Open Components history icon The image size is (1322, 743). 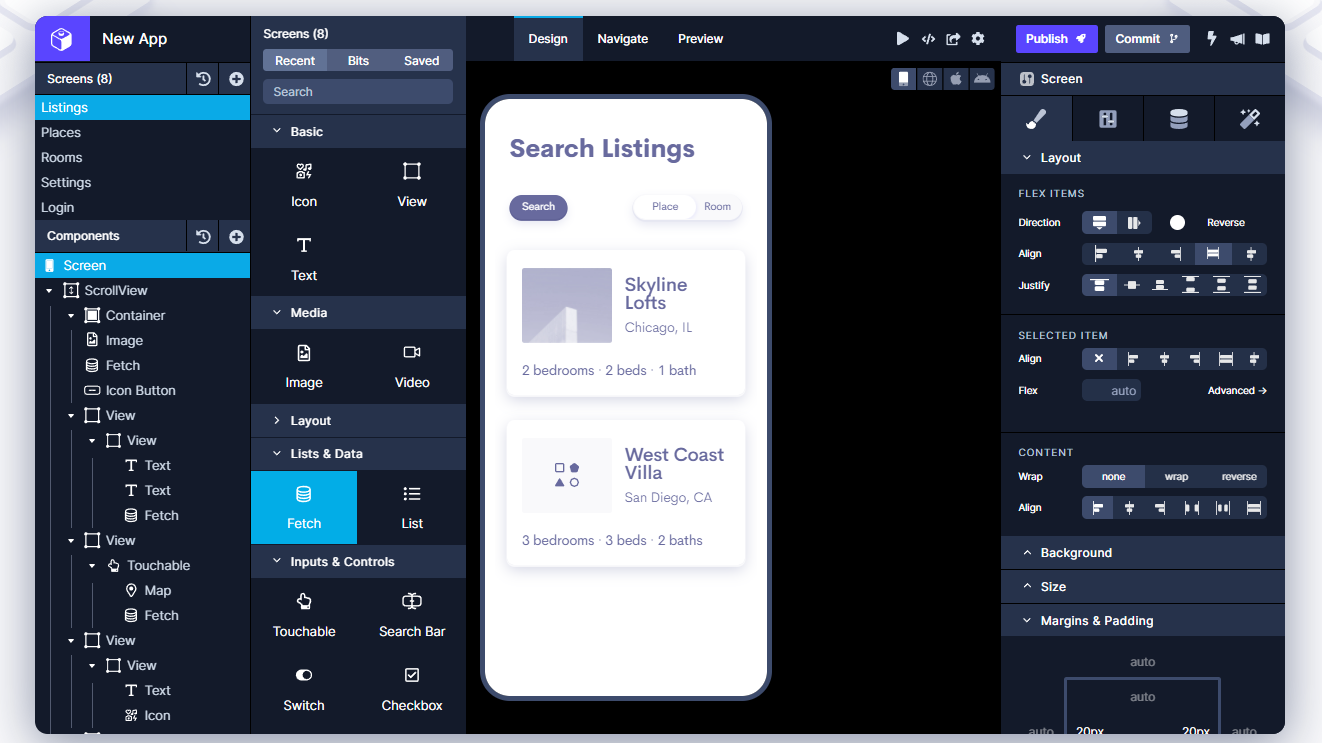click(x=203, y=237)
